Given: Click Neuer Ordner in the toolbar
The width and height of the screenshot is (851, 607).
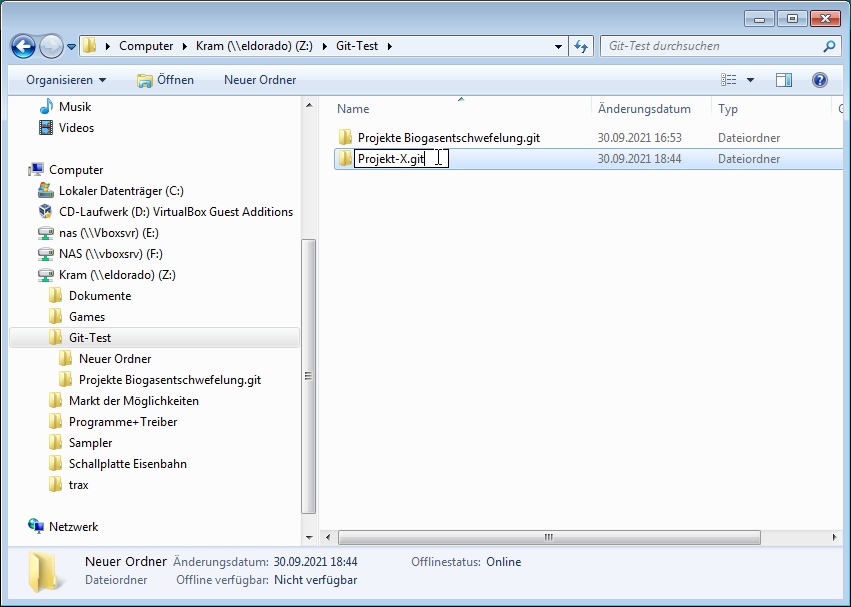Looking at the screenshot, I should point(260,80).
